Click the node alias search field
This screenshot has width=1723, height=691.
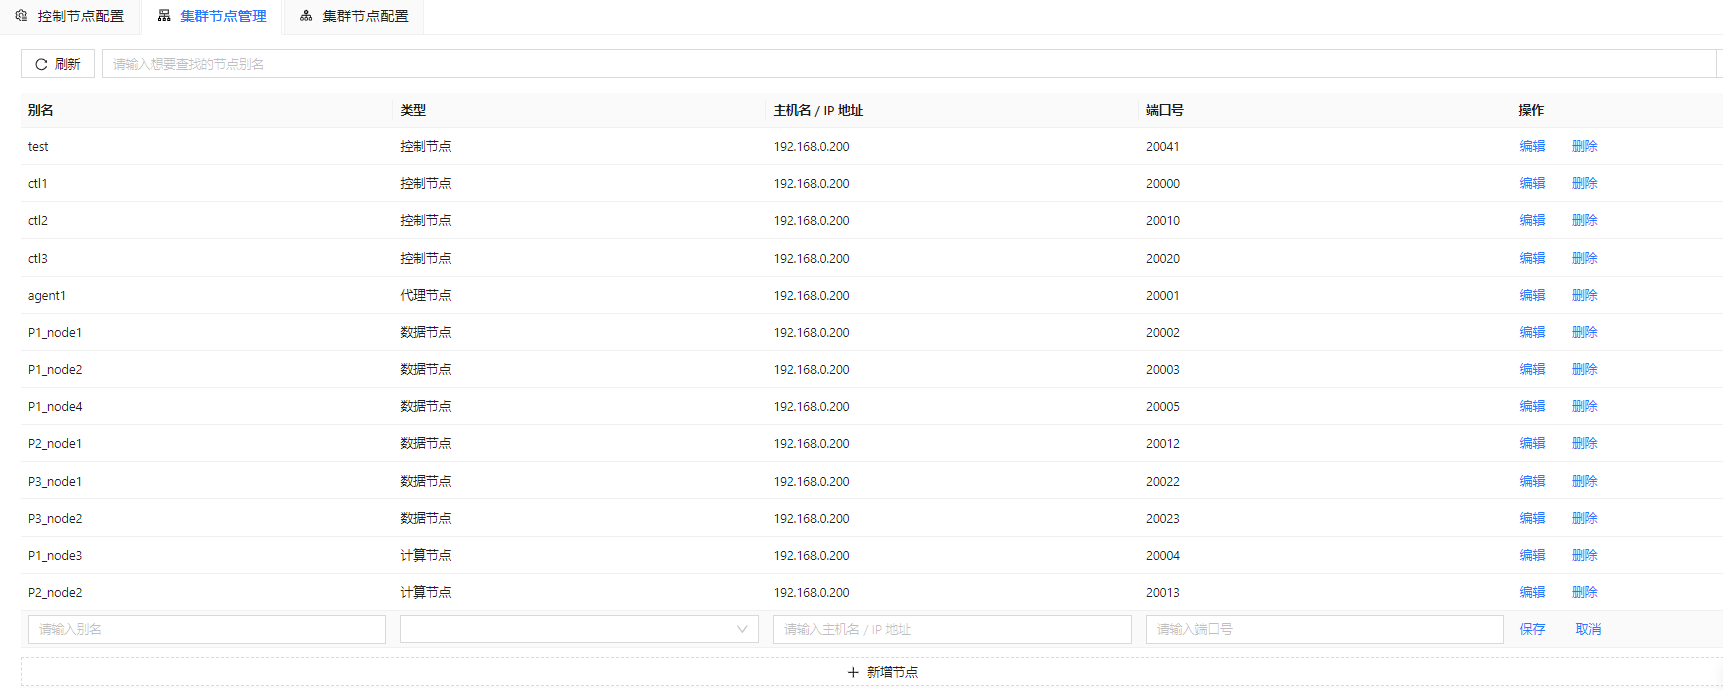908,64
